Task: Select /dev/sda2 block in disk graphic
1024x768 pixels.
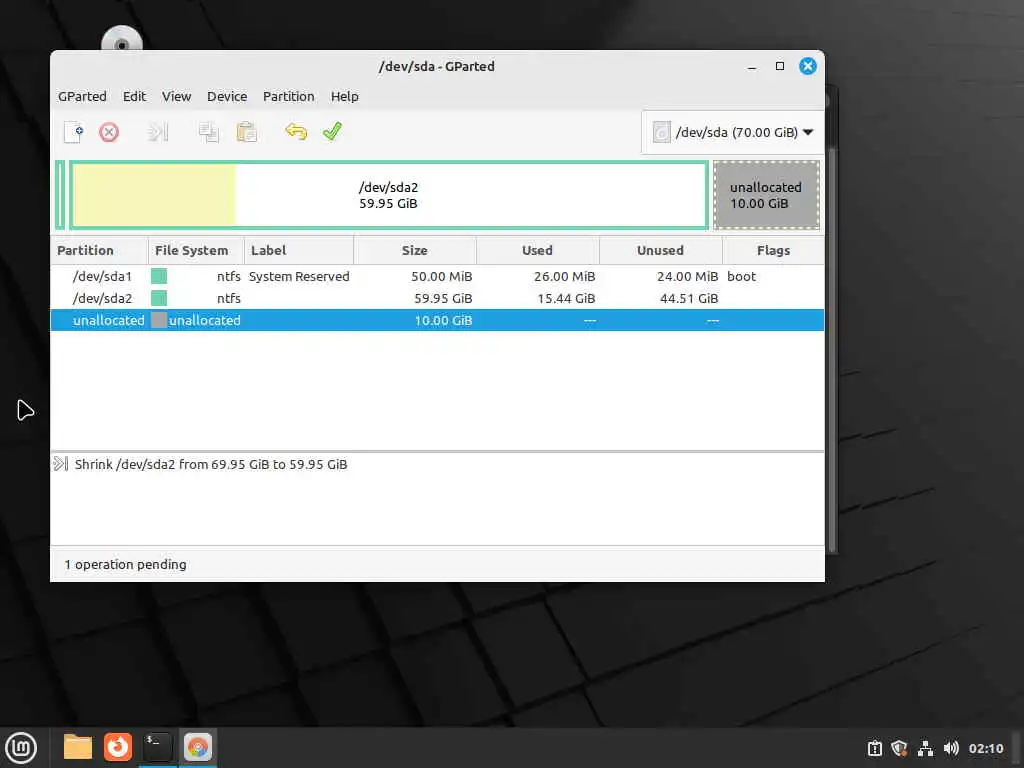Action: (x=389, y=195)
